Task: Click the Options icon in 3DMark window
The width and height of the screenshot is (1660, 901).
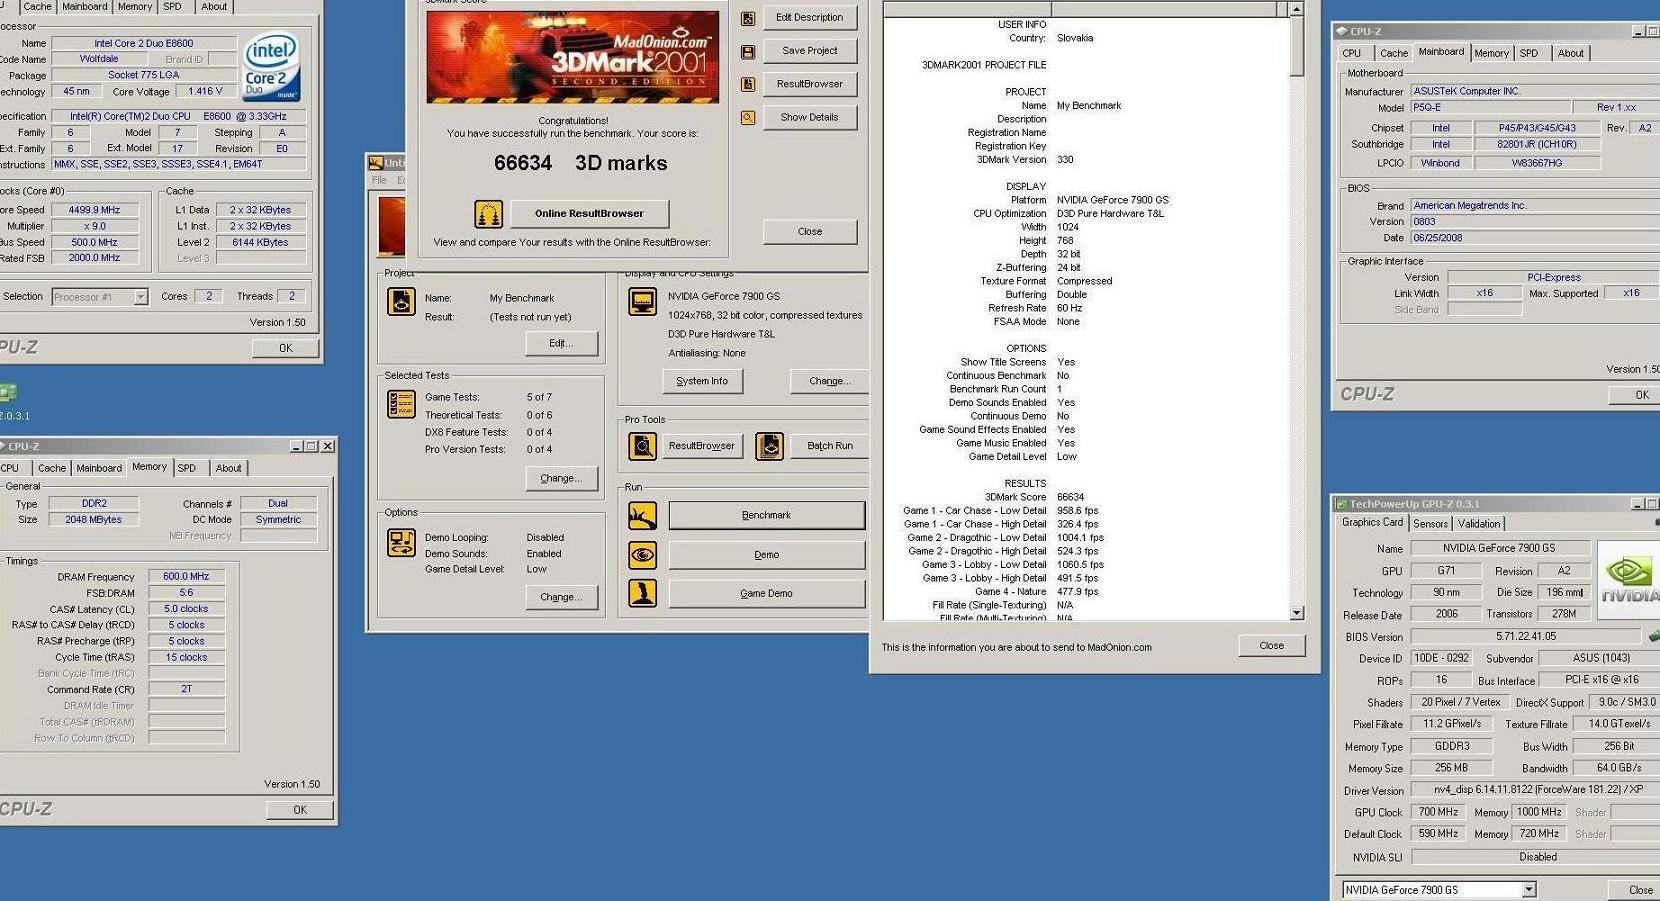Action: [x=401, y=543]
